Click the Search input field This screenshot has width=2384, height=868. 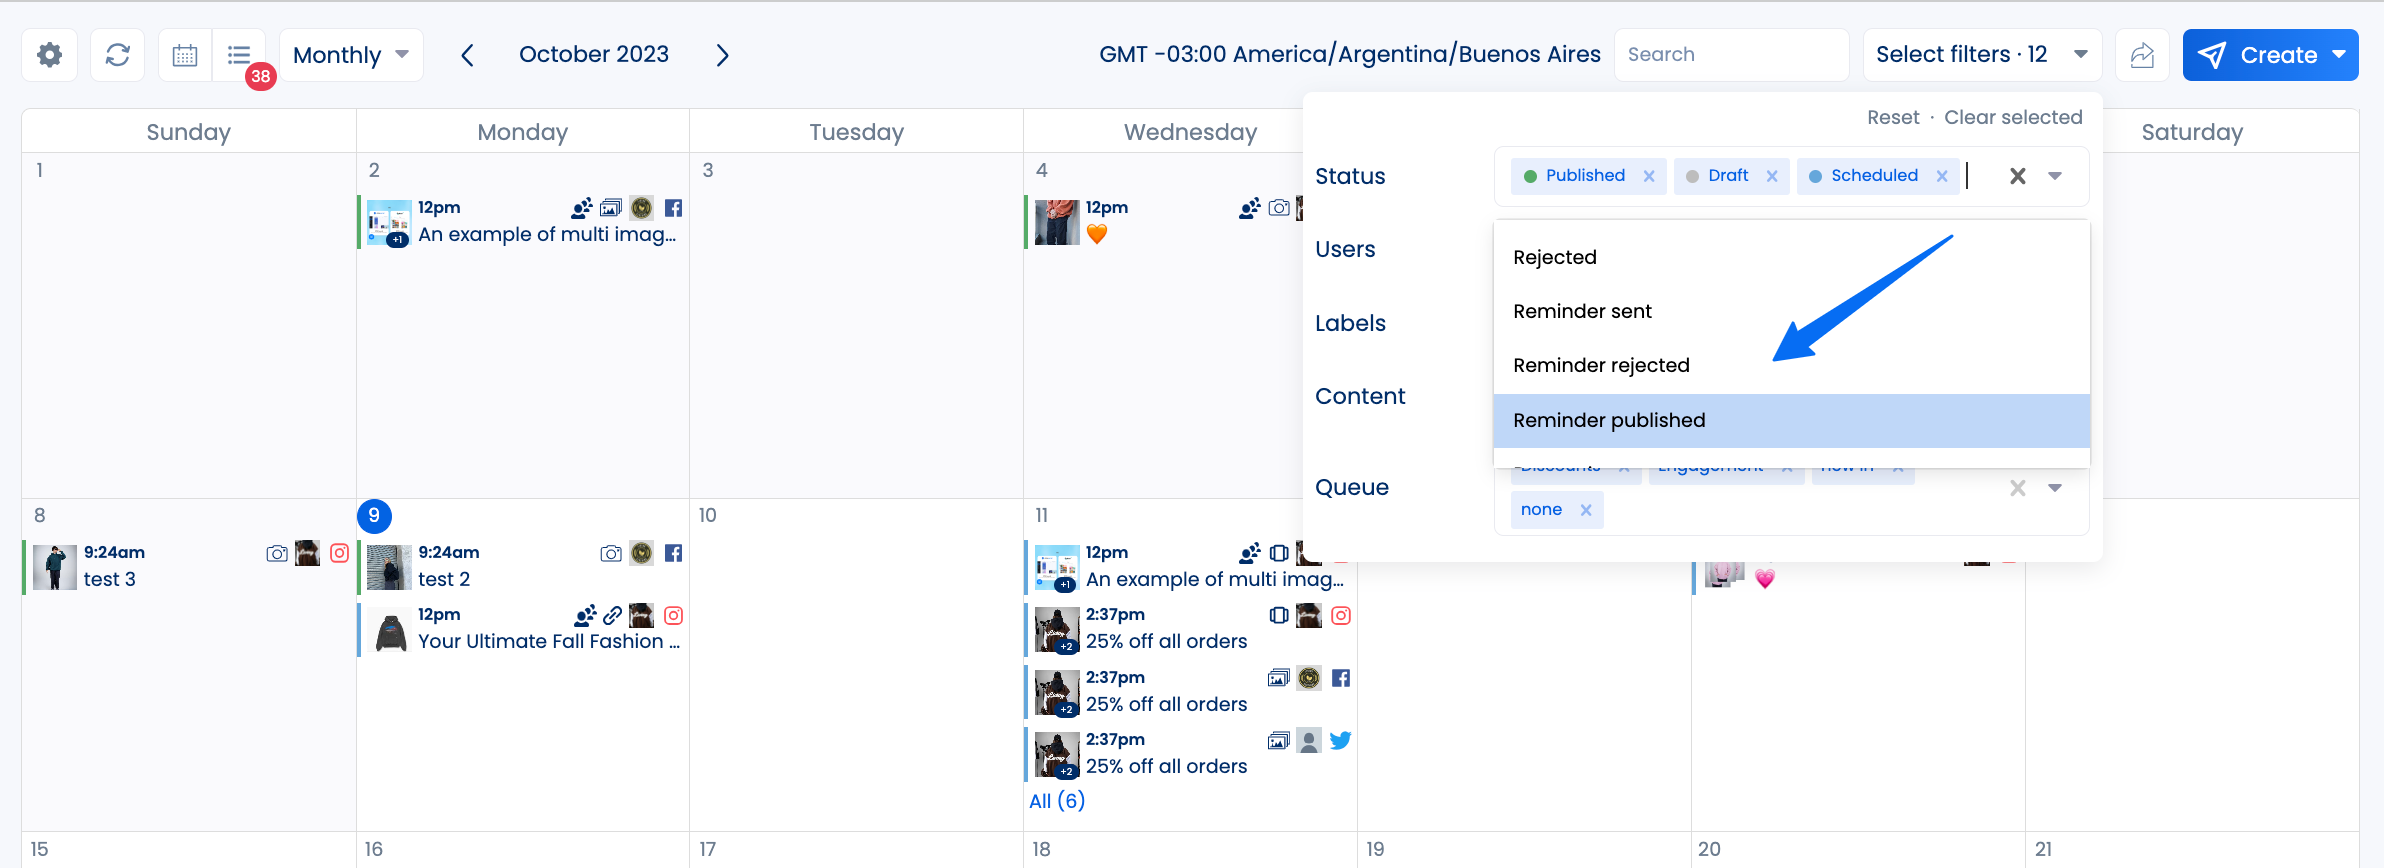[x=1731, y=55]
